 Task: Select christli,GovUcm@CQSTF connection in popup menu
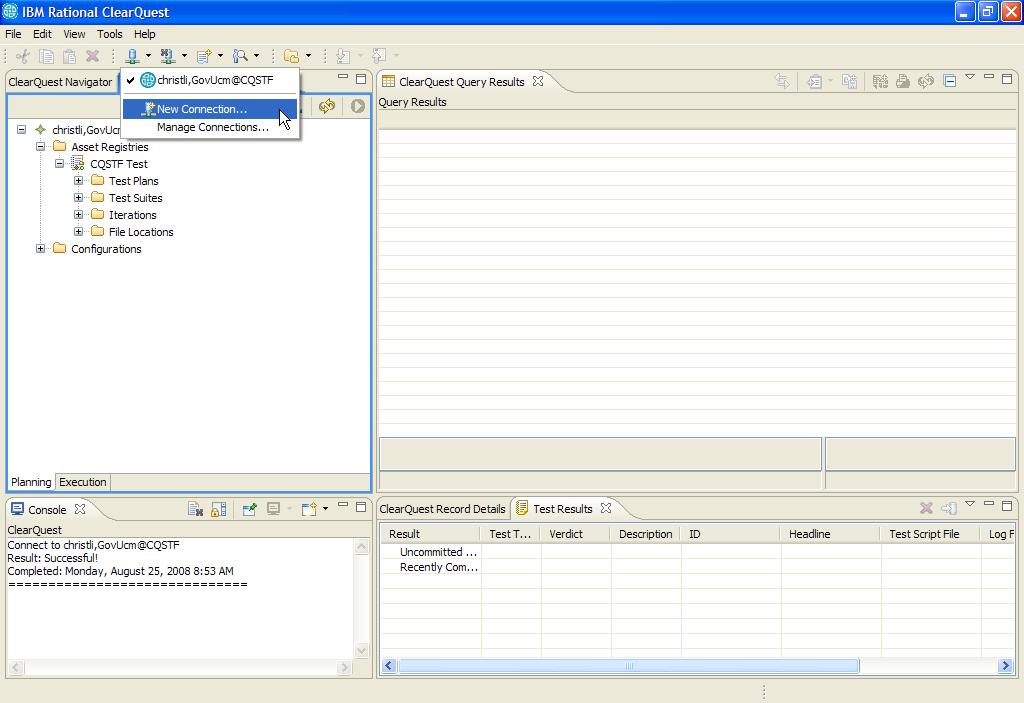click(x=210, y=80)
